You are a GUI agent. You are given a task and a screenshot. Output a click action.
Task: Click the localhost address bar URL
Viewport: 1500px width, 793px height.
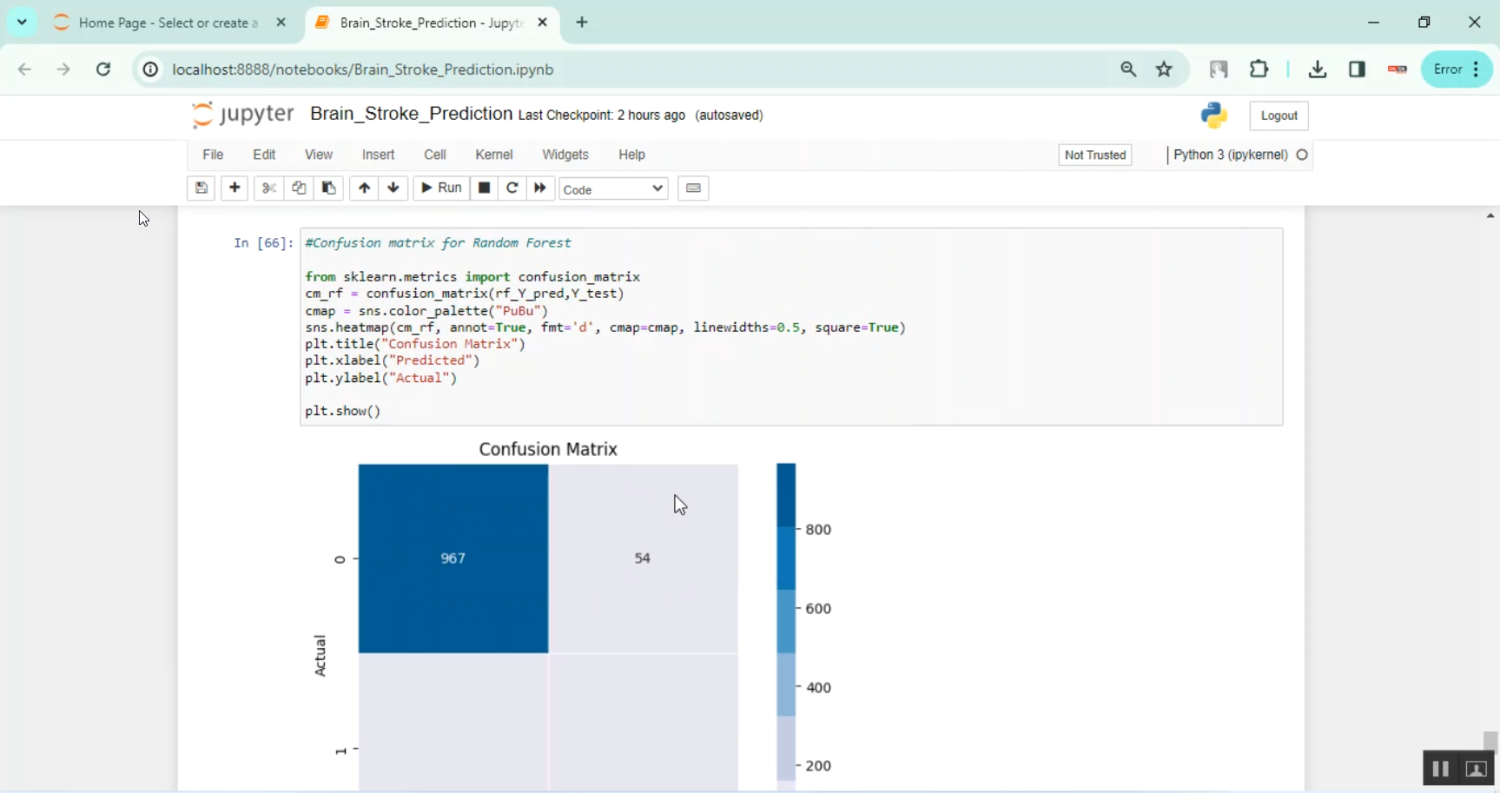(363, 69)
